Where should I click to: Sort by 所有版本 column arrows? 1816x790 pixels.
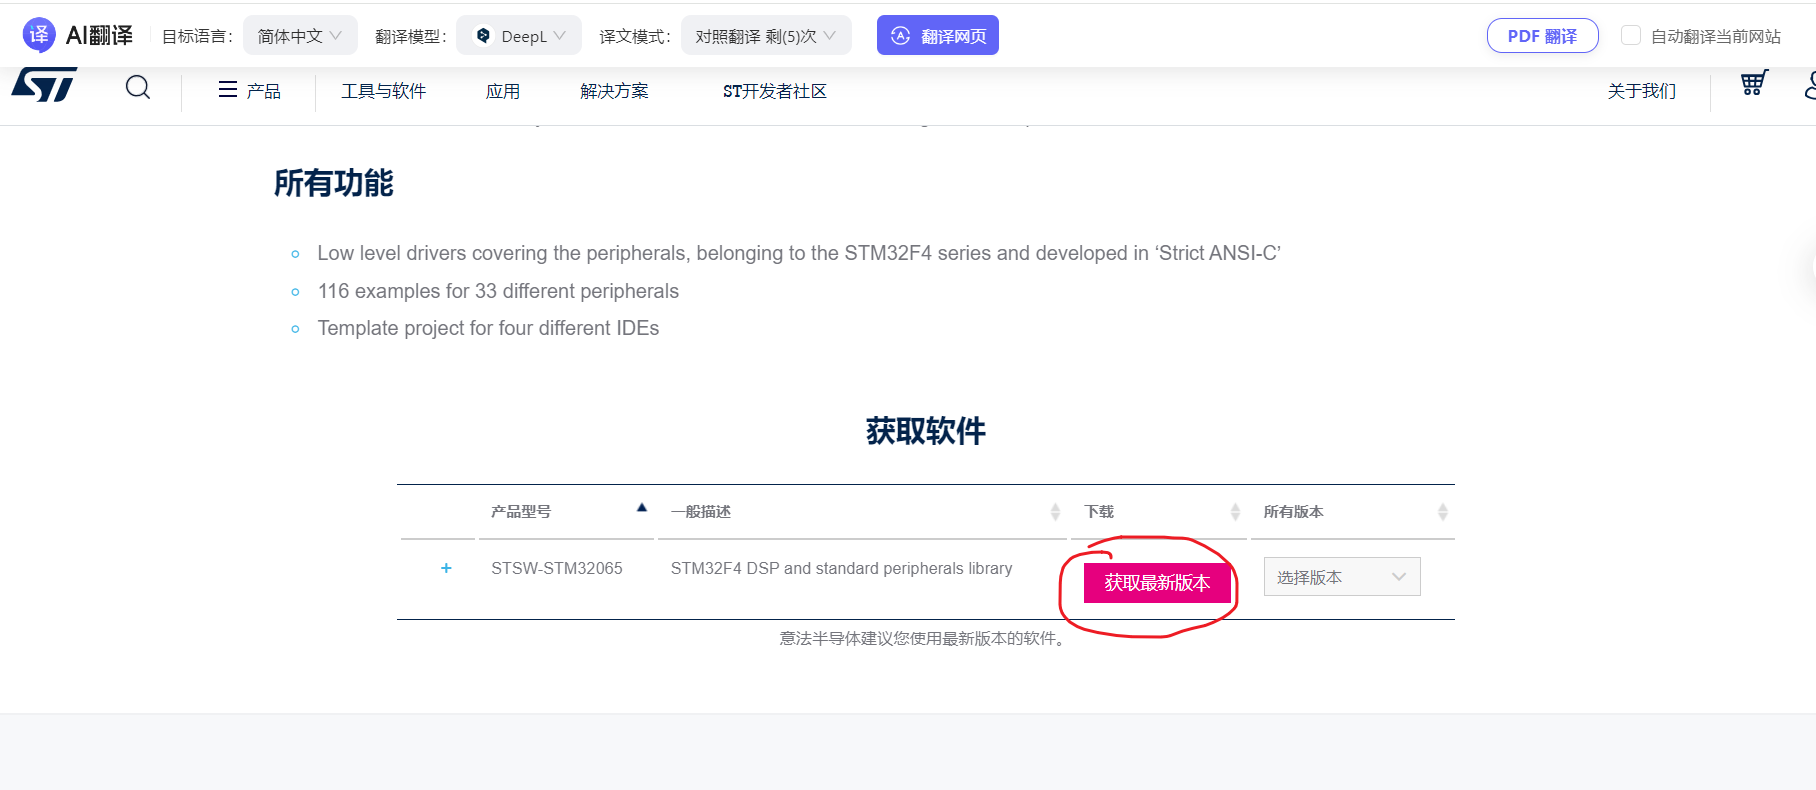pyautogui.click(x=1442, y=512)
